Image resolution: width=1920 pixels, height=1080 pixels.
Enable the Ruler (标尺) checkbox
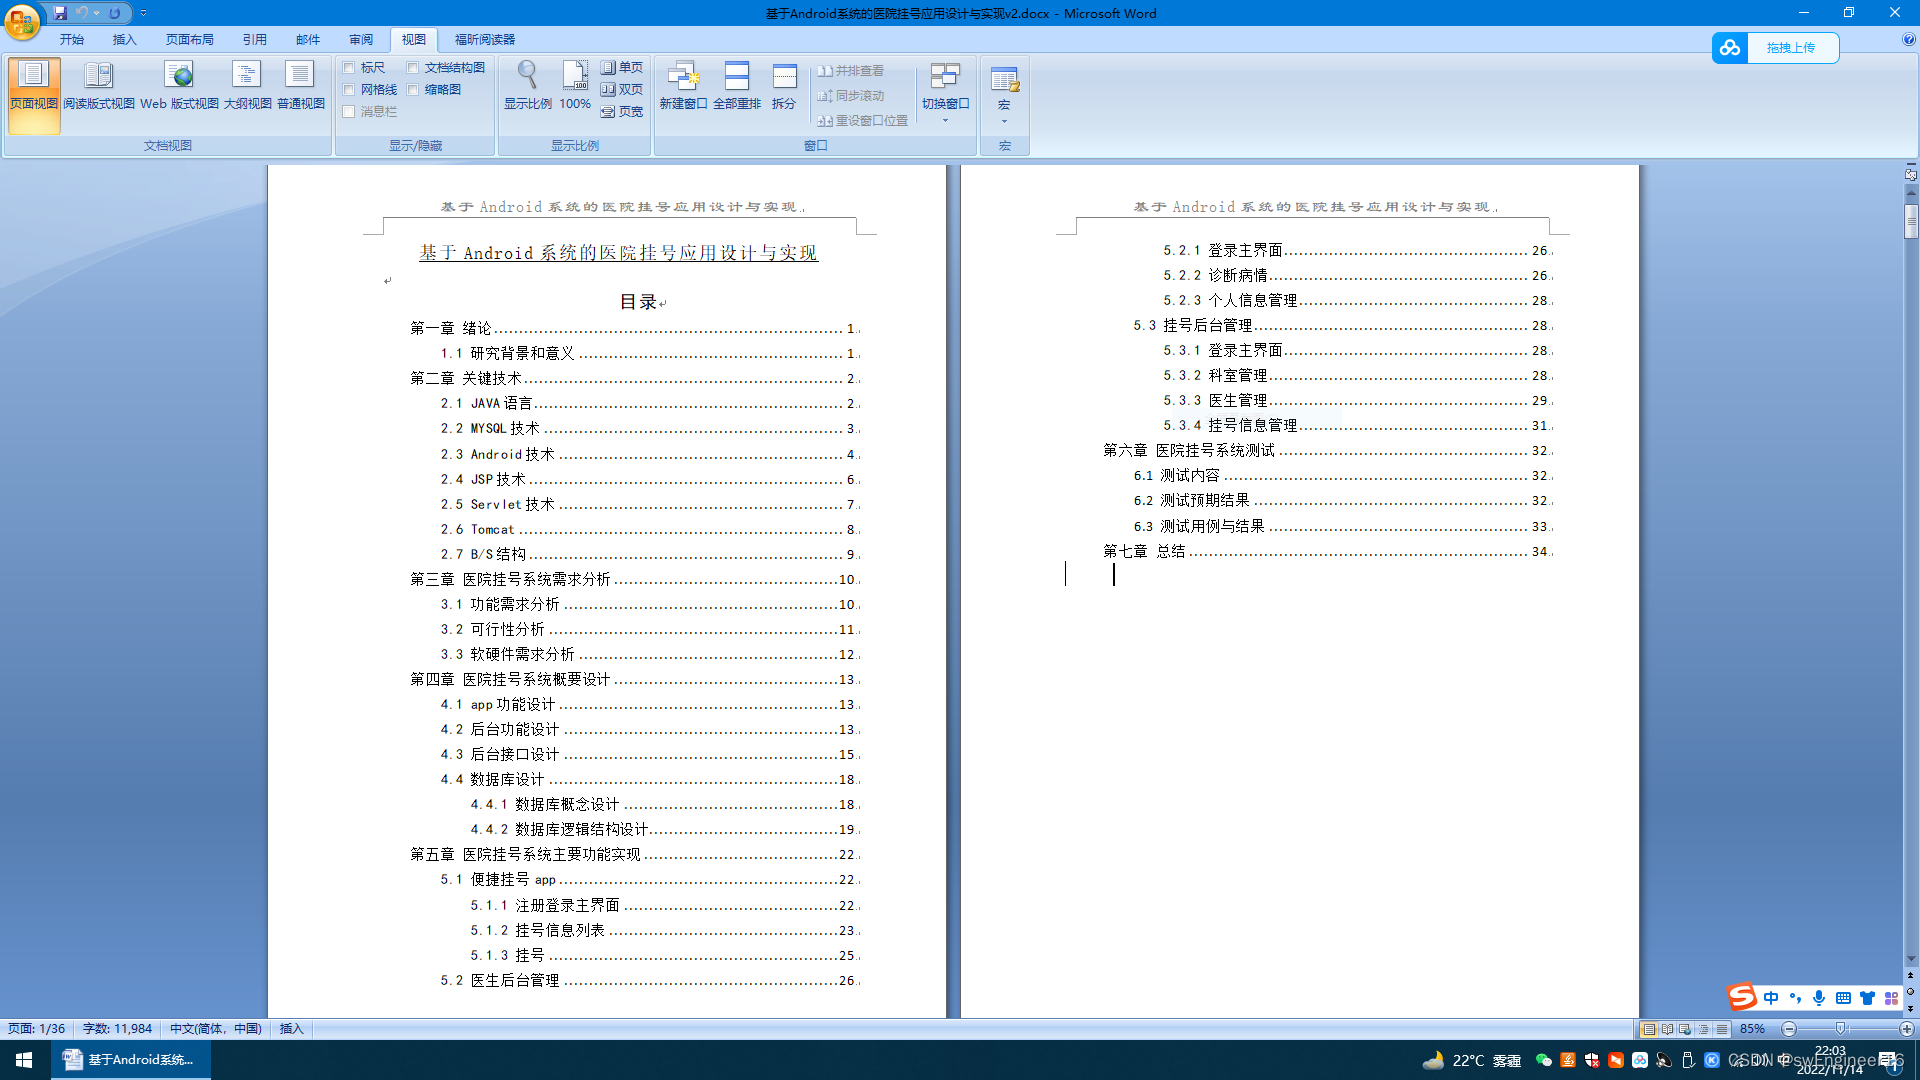[x=349, y=68]
